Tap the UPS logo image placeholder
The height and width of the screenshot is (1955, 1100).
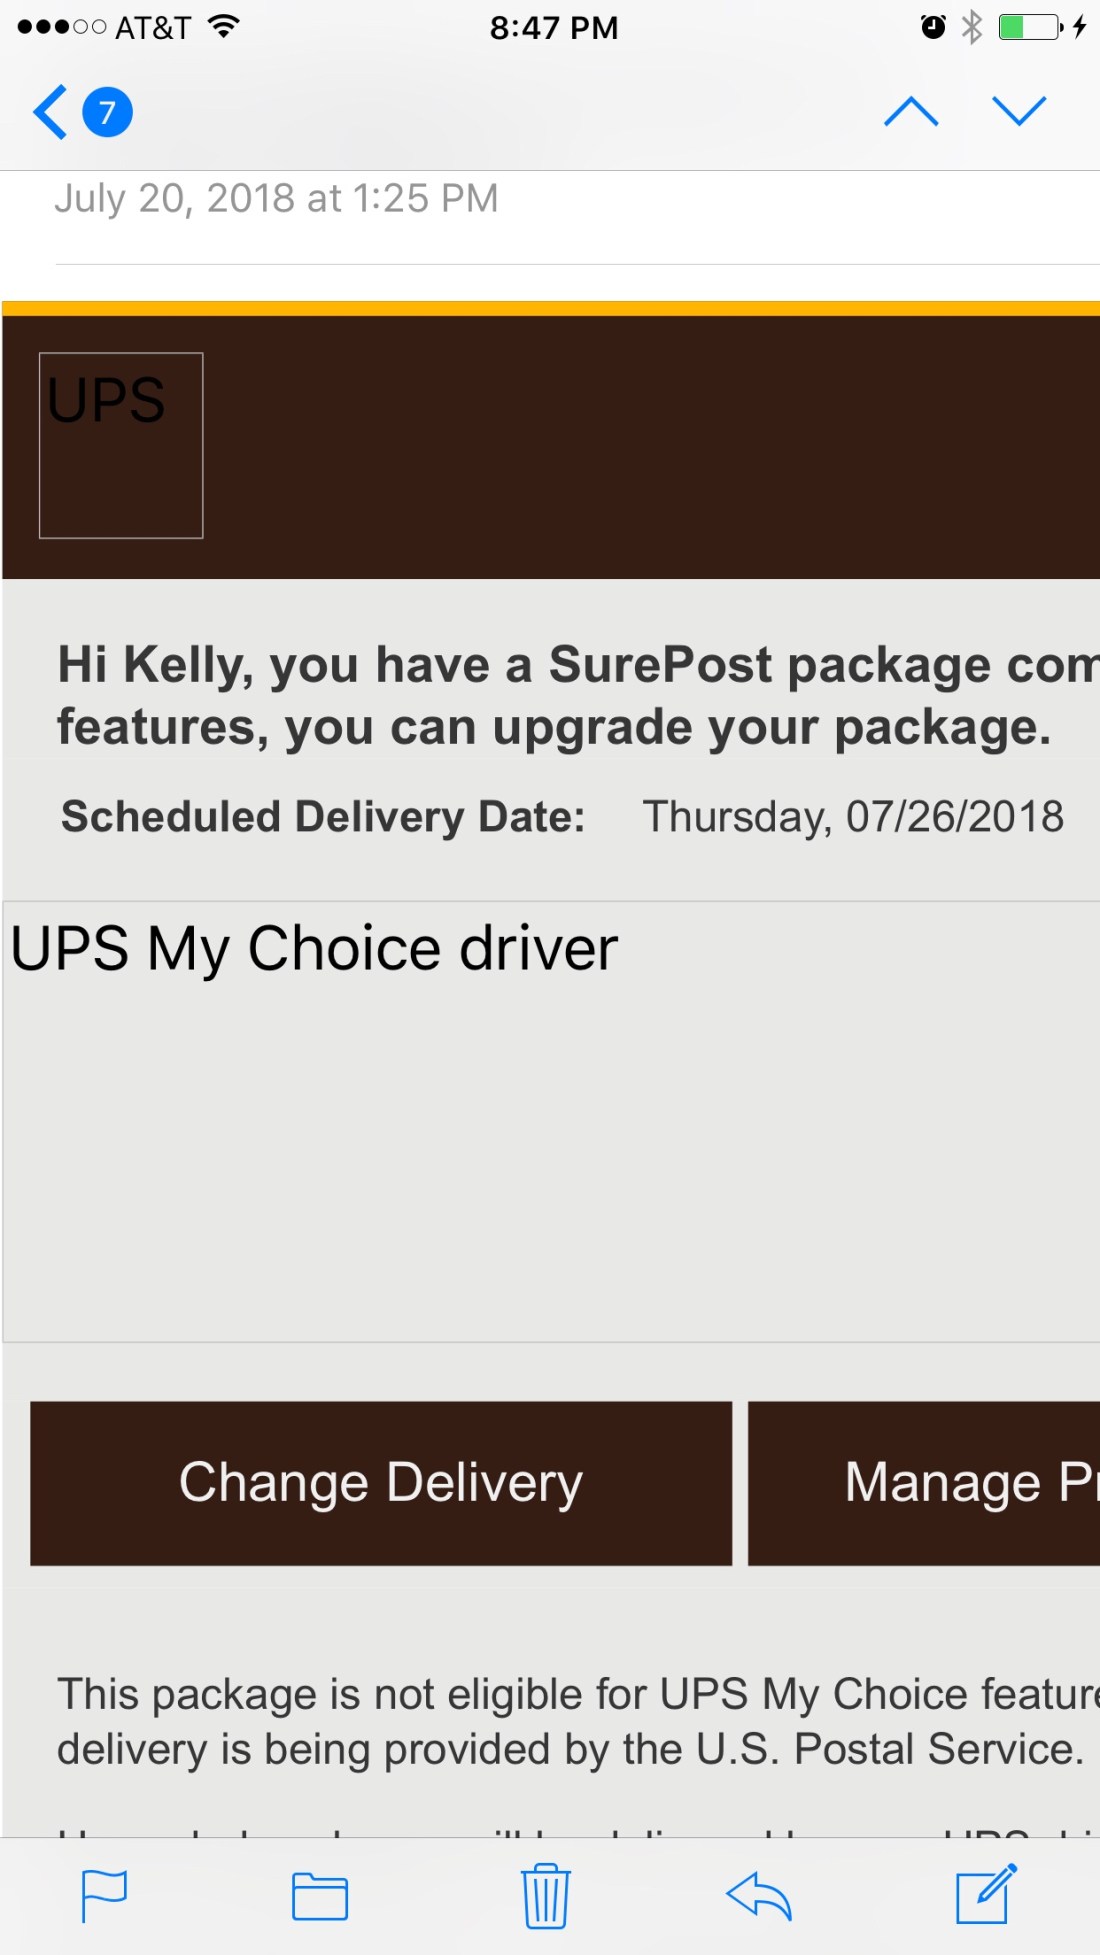(121, 445)
